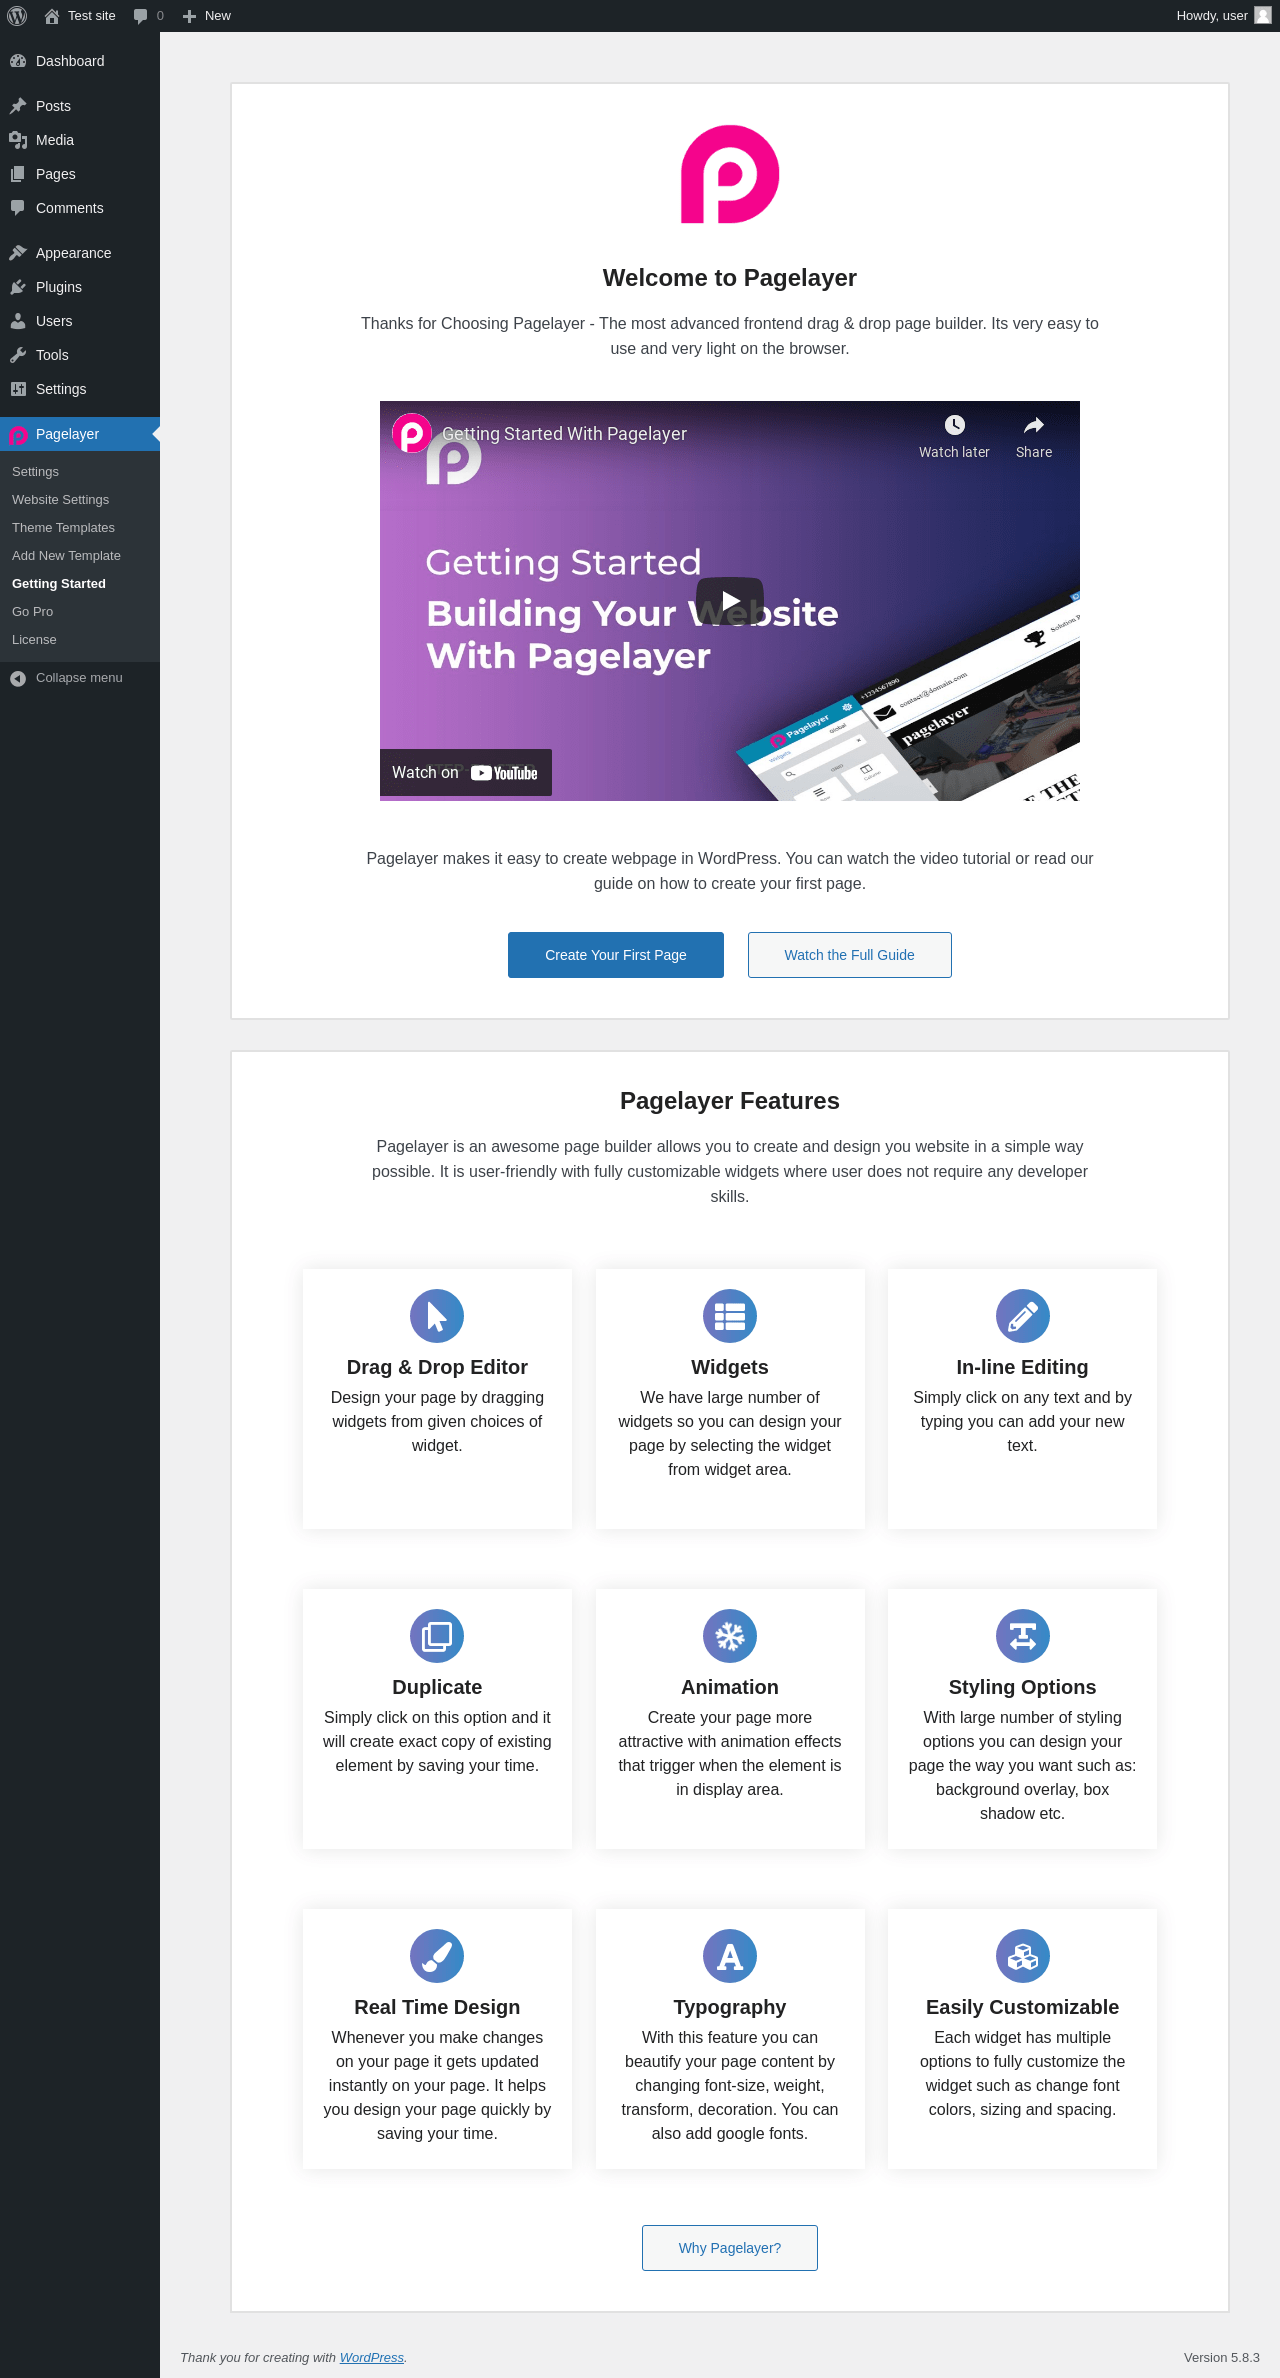Image resolution: width=1280 pixels, height=2378 pixels.
Task: Click the Test site name text
Action: [92, 16]
